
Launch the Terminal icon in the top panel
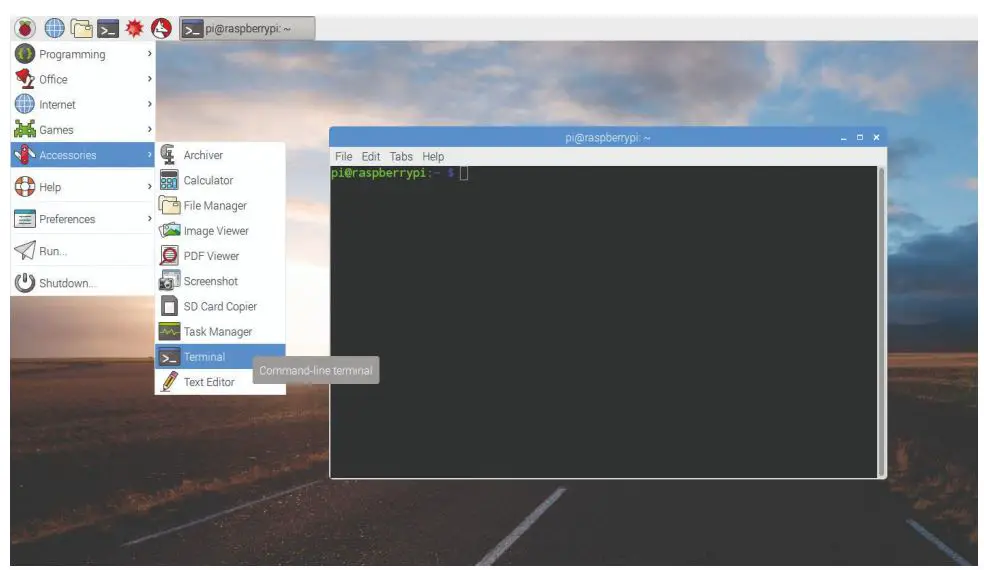pyautogui.click(x=108, y=29)
